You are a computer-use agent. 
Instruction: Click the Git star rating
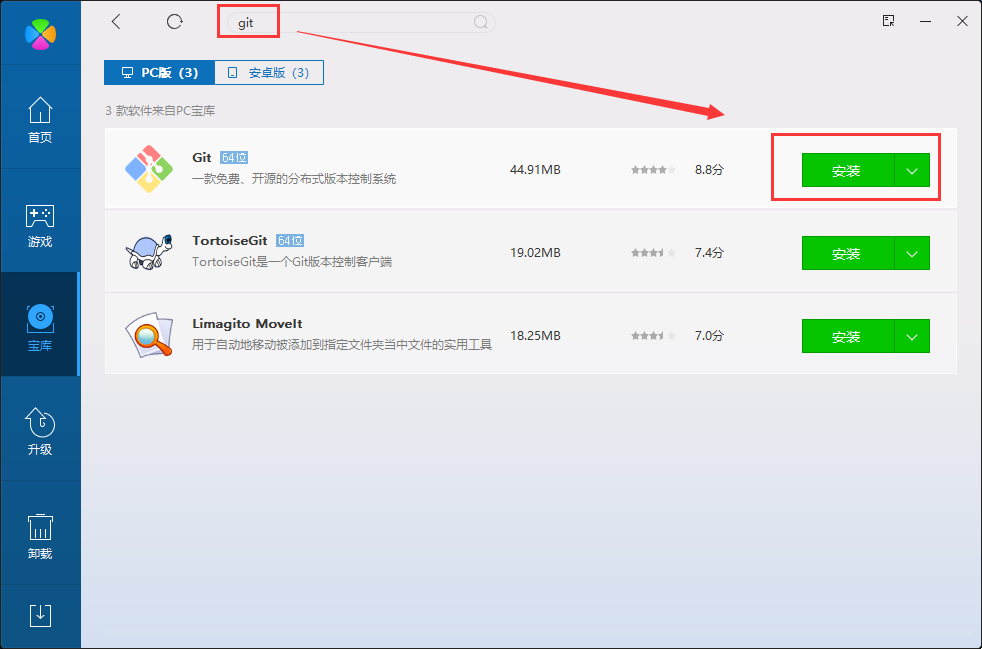tap(653, 170)
